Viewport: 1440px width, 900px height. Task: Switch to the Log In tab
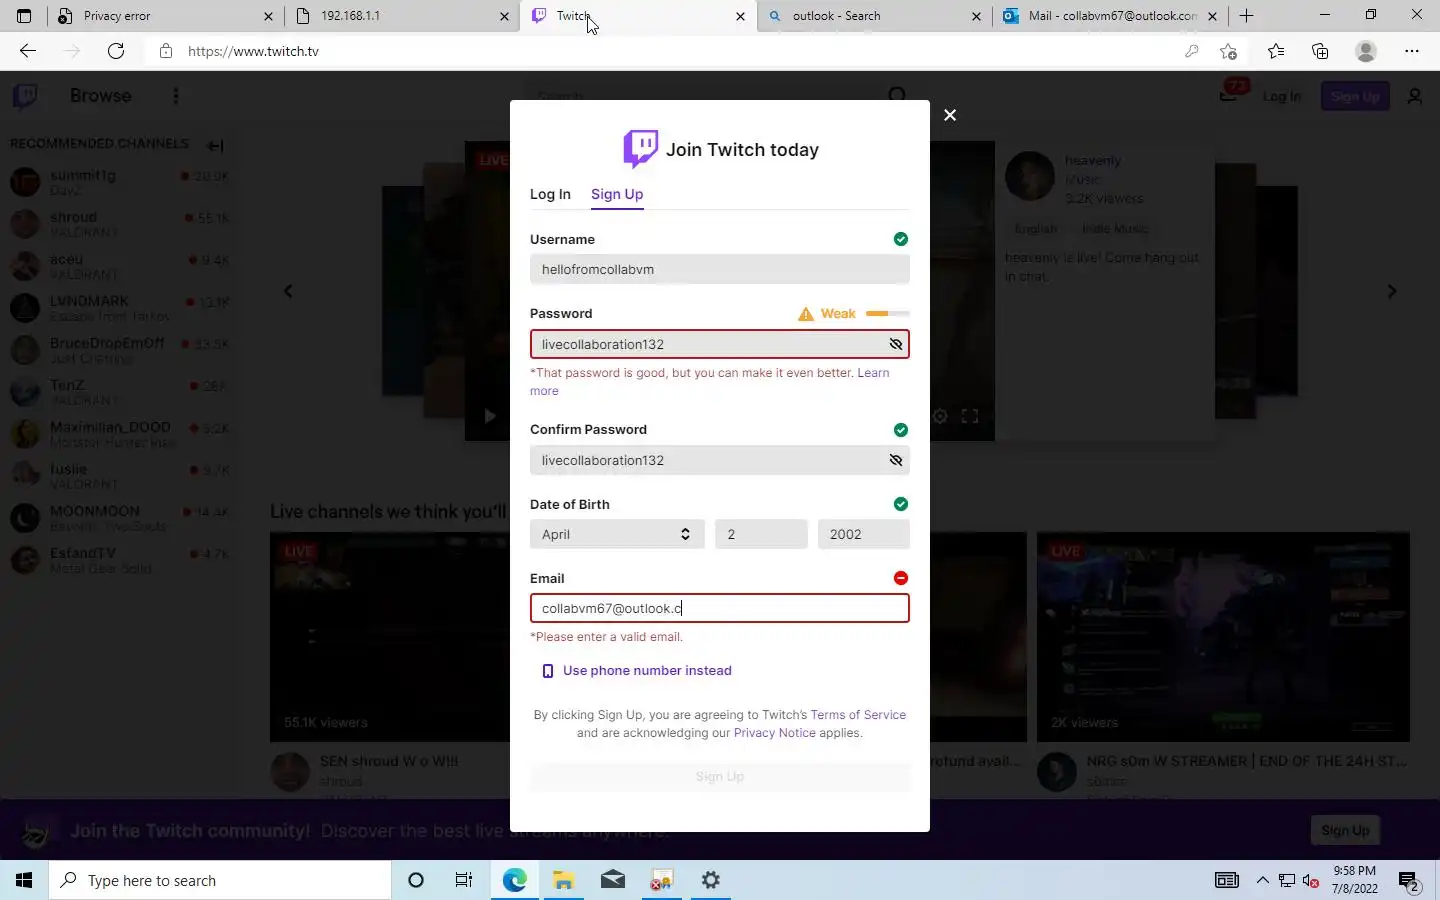pyautogui.click(x=550, y=194)
